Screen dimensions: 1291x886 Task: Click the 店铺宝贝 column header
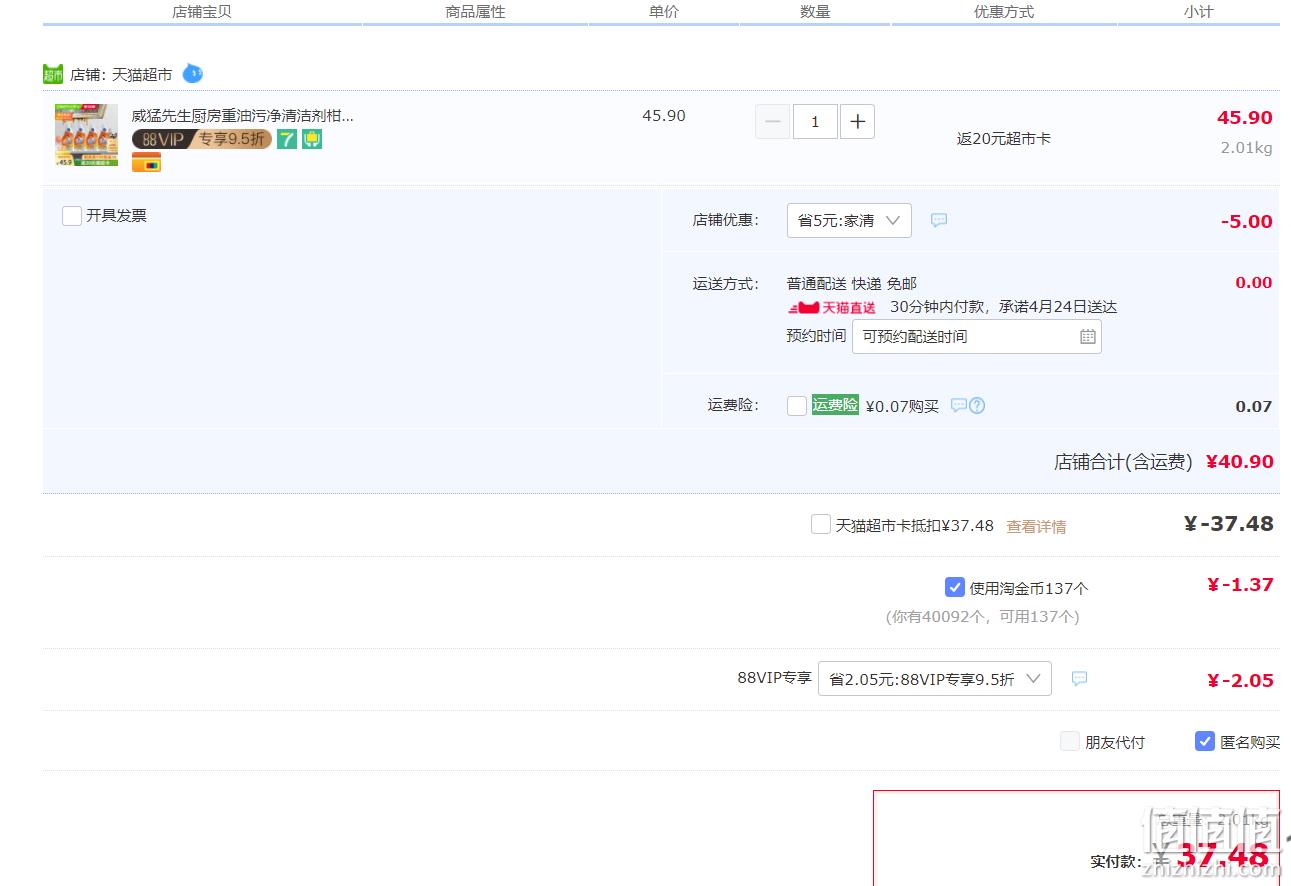point(202,12)
